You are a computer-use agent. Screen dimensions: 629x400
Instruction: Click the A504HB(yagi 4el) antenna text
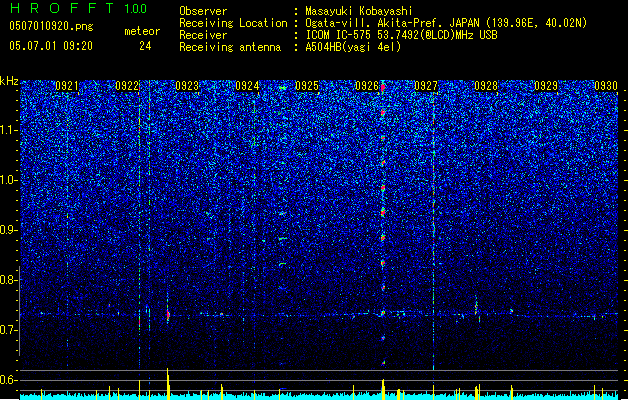tap(353, 47)
